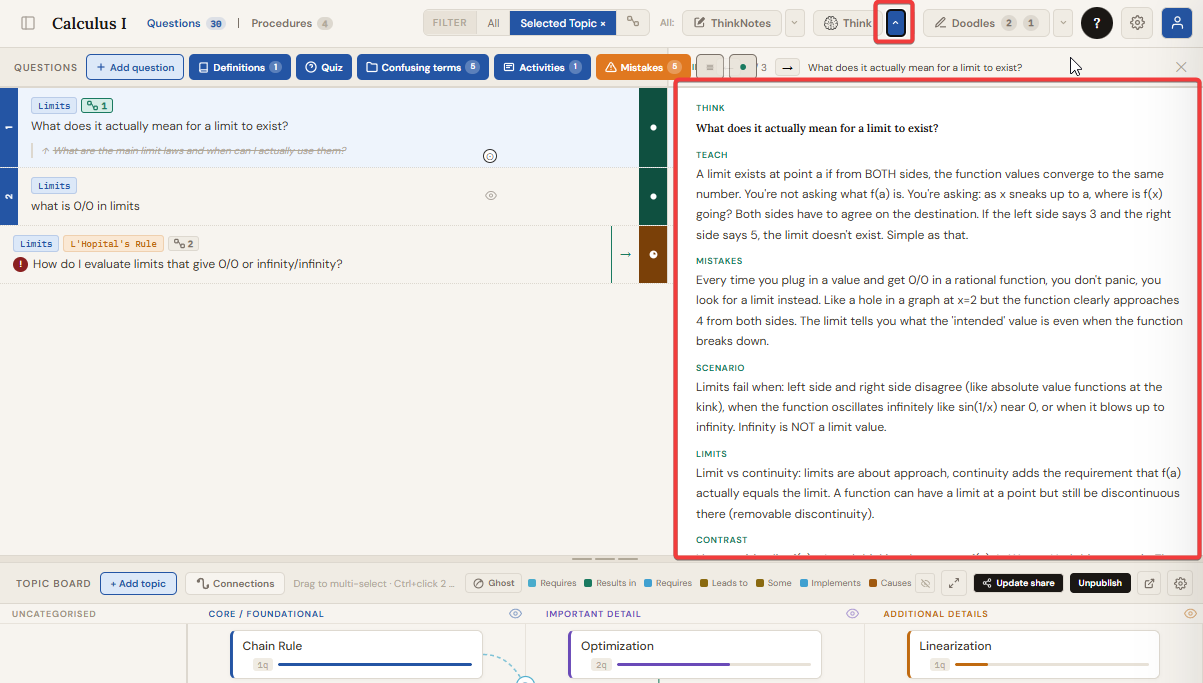Toggle the Ghost mode button
The width and height of the screenshot is (1203, 683).
pos(492,583)
